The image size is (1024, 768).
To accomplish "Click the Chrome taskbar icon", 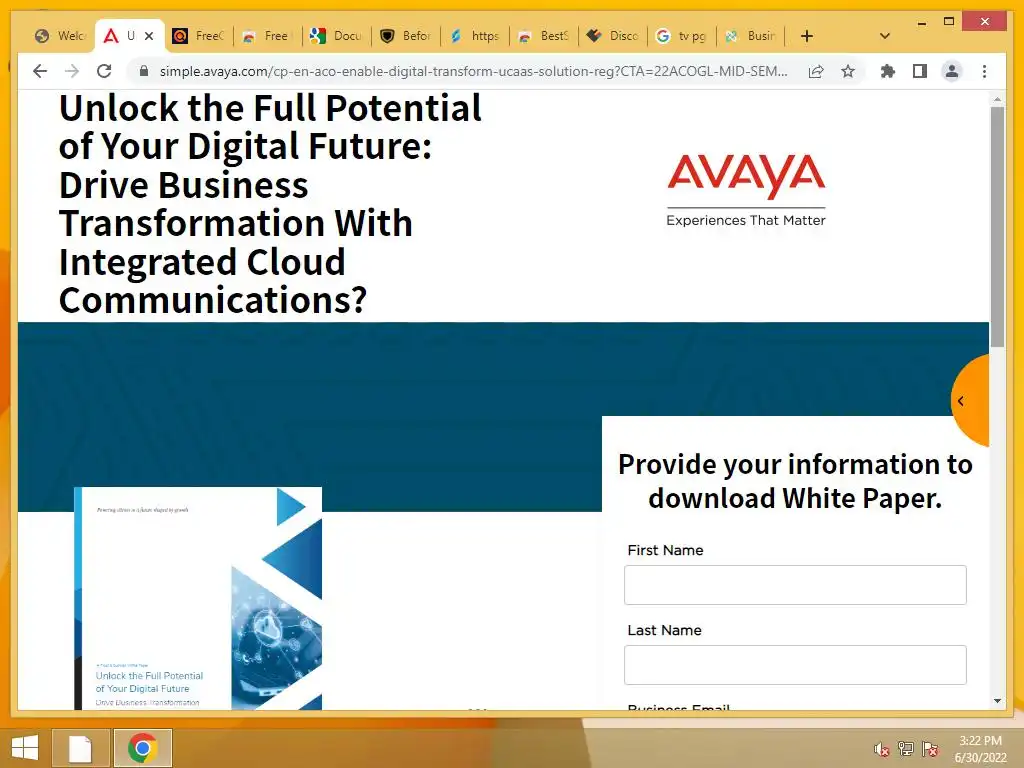I will pos(142,748).
